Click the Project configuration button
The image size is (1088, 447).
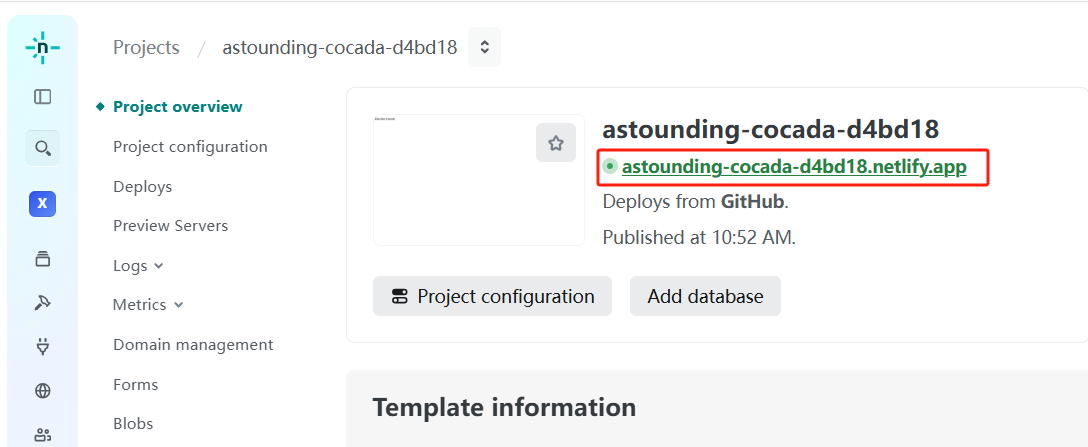492,296
